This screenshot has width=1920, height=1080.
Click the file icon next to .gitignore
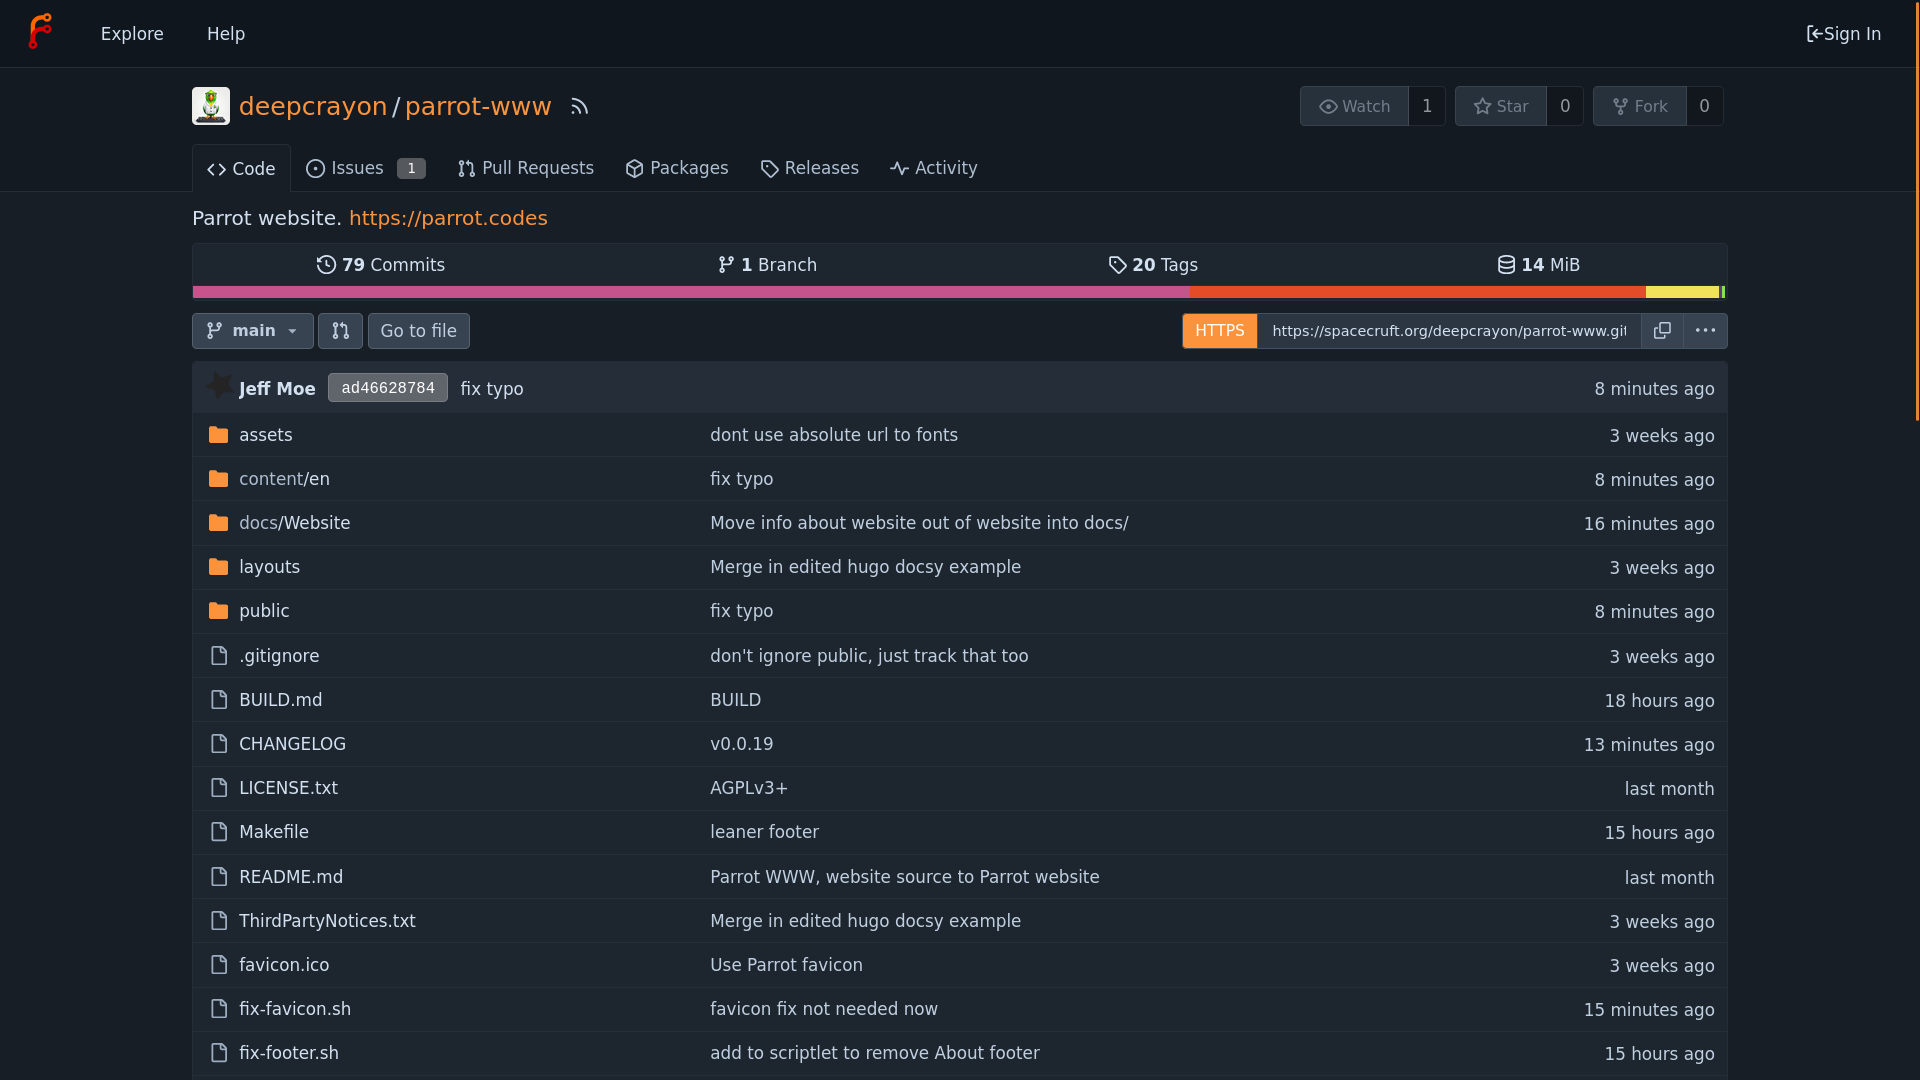coord(219,656)
